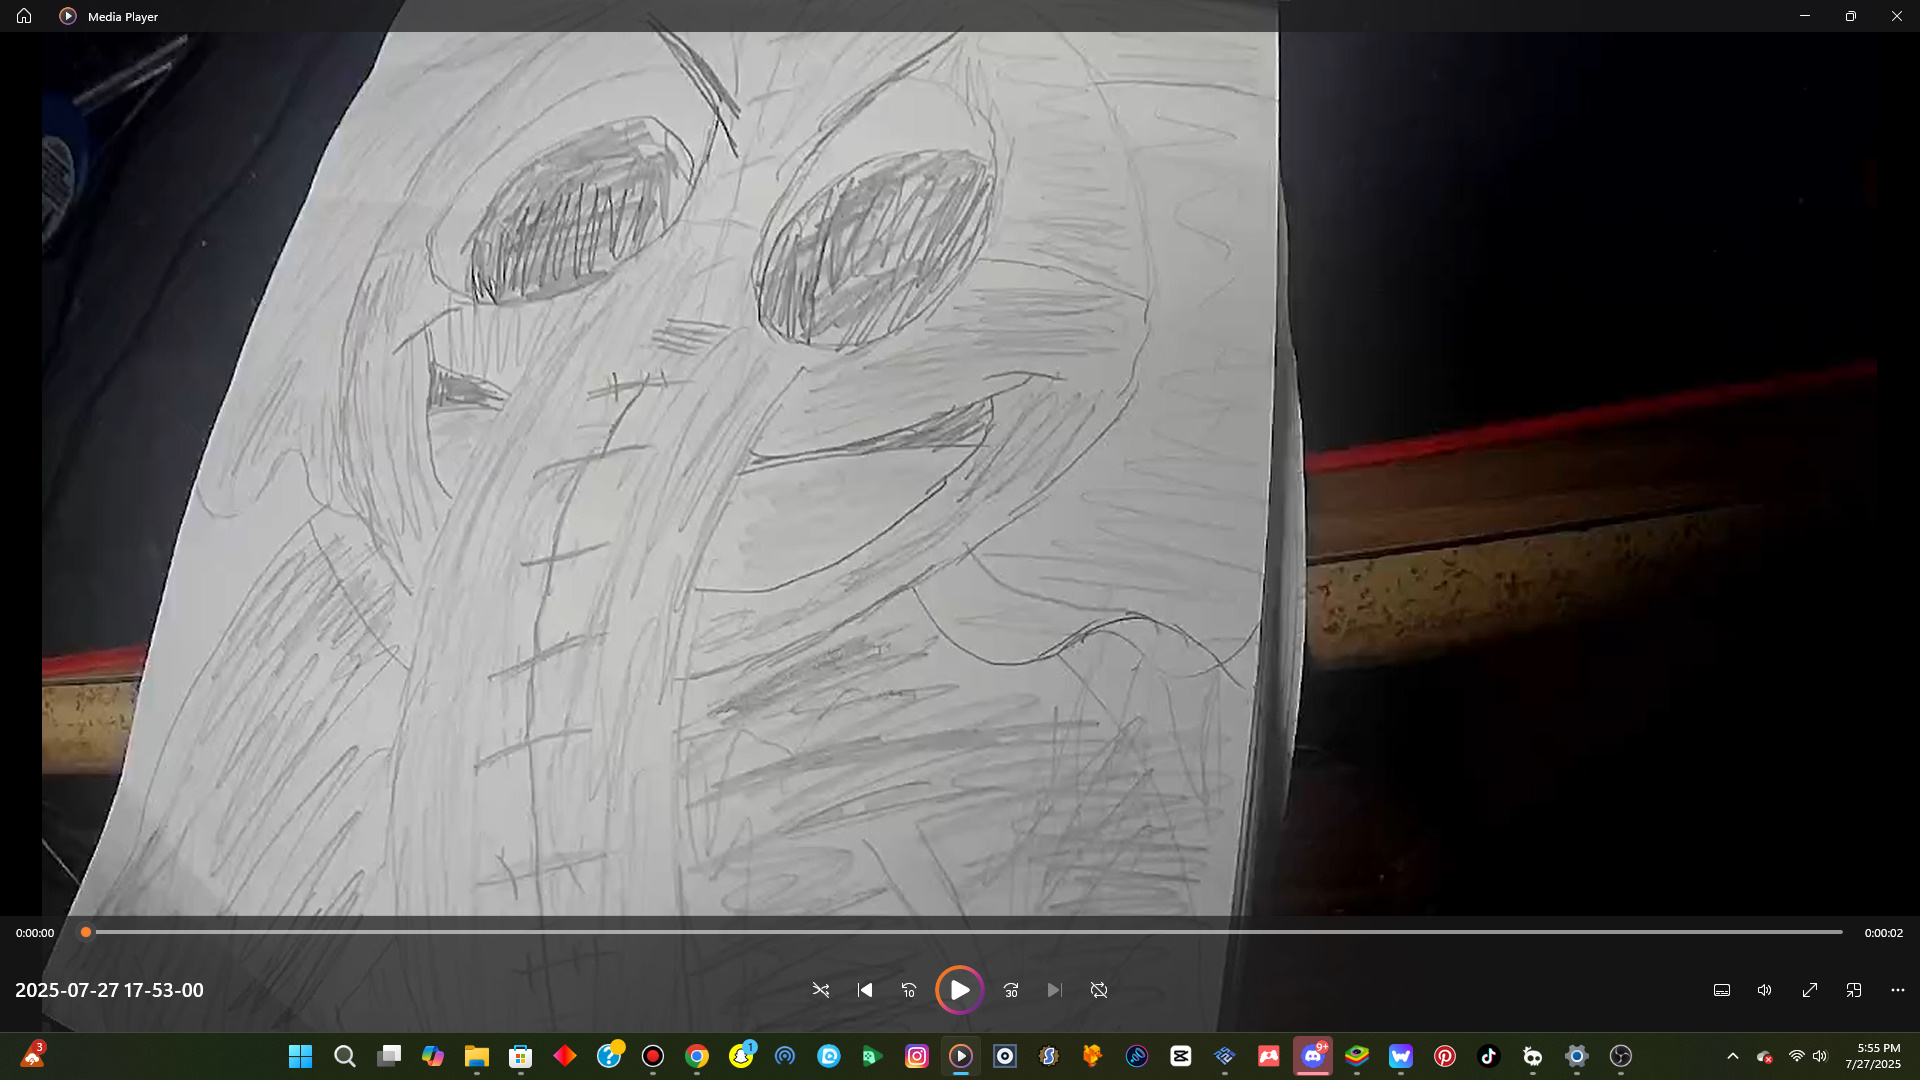Open subtitles and captions options
The image size is (1920, 1080).
tap(1722, 990)
